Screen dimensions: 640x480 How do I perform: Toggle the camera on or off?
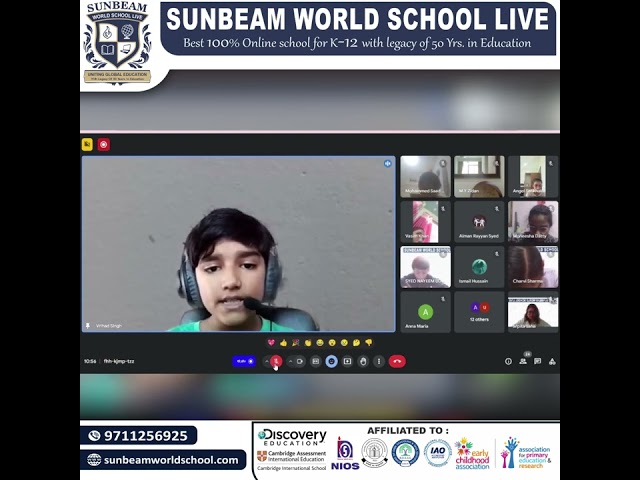(300, 361)
